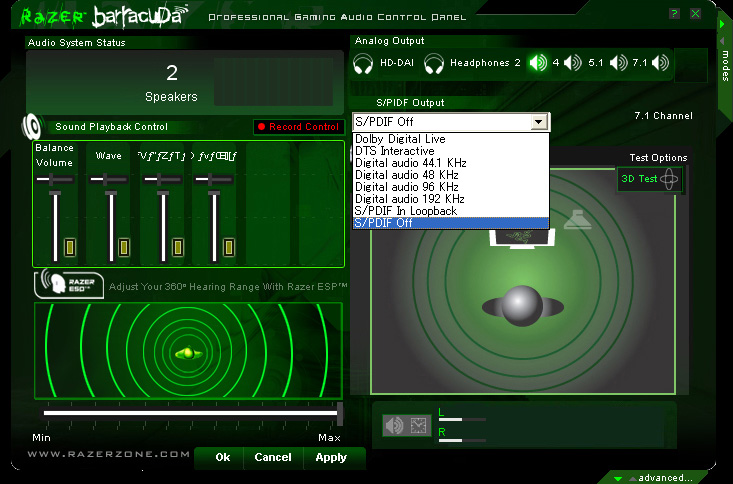Click the 3D Test button
Image resolution: width=733 pixels, height=484 pixels.
point(649,179)
